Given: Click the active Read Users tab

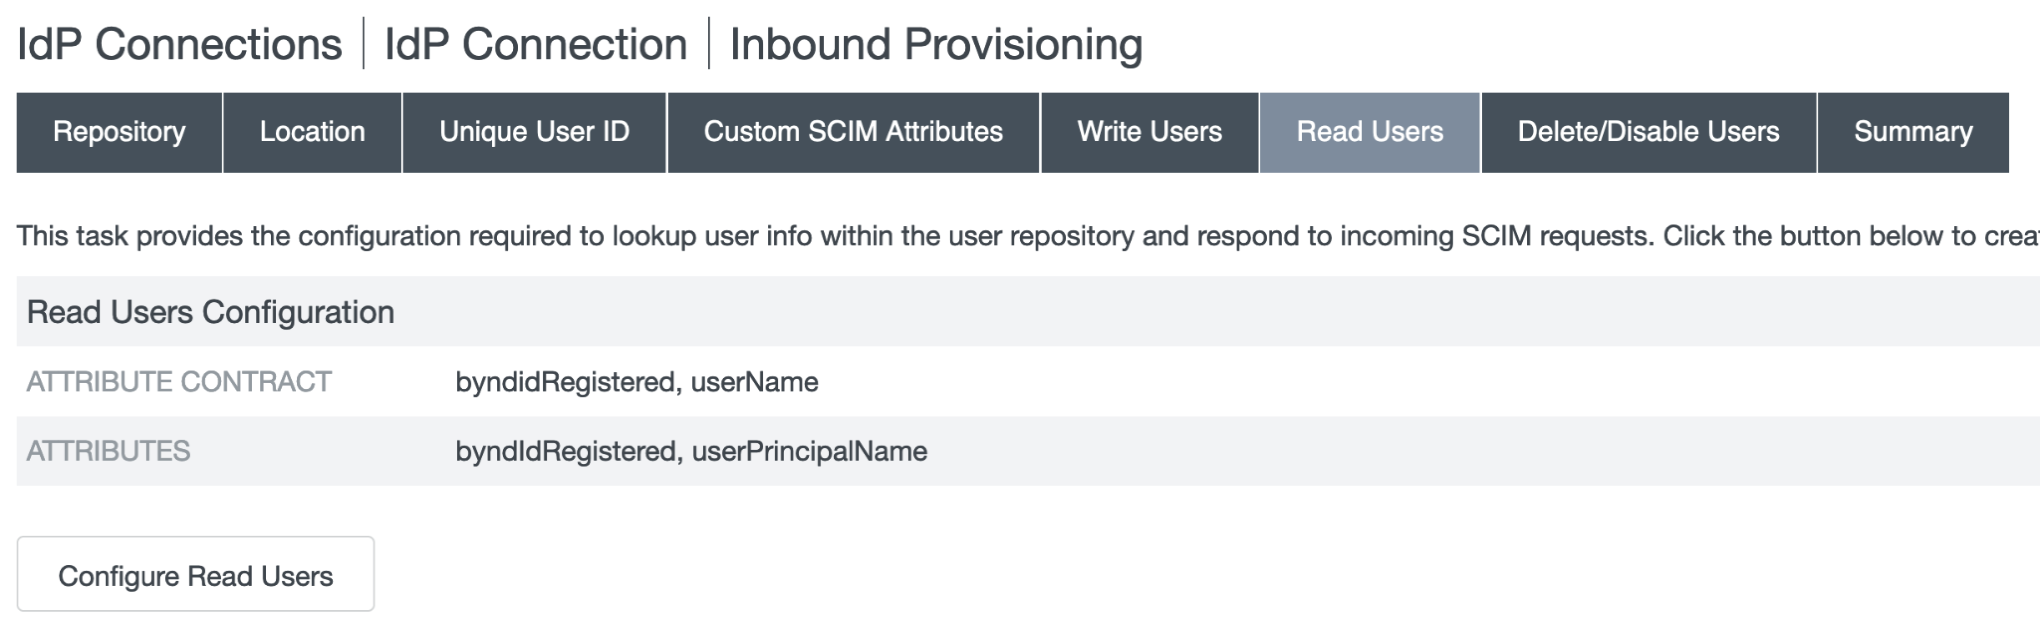Looking at the screenshot, I should click(x=1369, y=132).
